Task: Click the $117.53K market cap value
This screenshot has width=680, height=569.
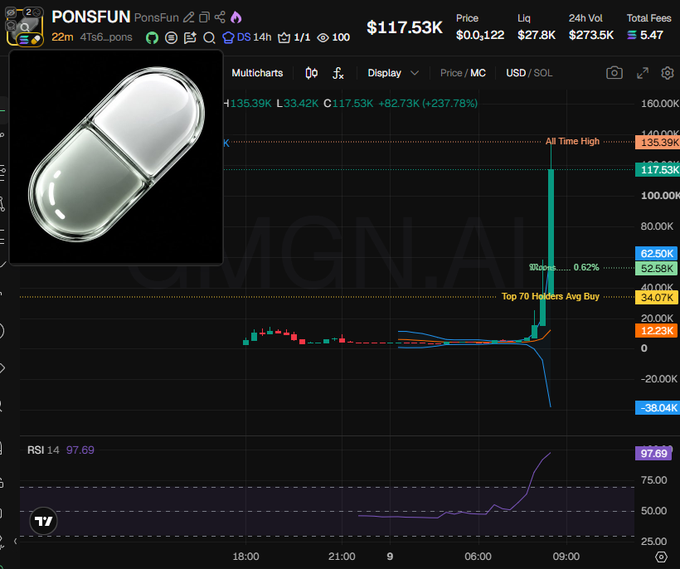Action: [404, 27]
